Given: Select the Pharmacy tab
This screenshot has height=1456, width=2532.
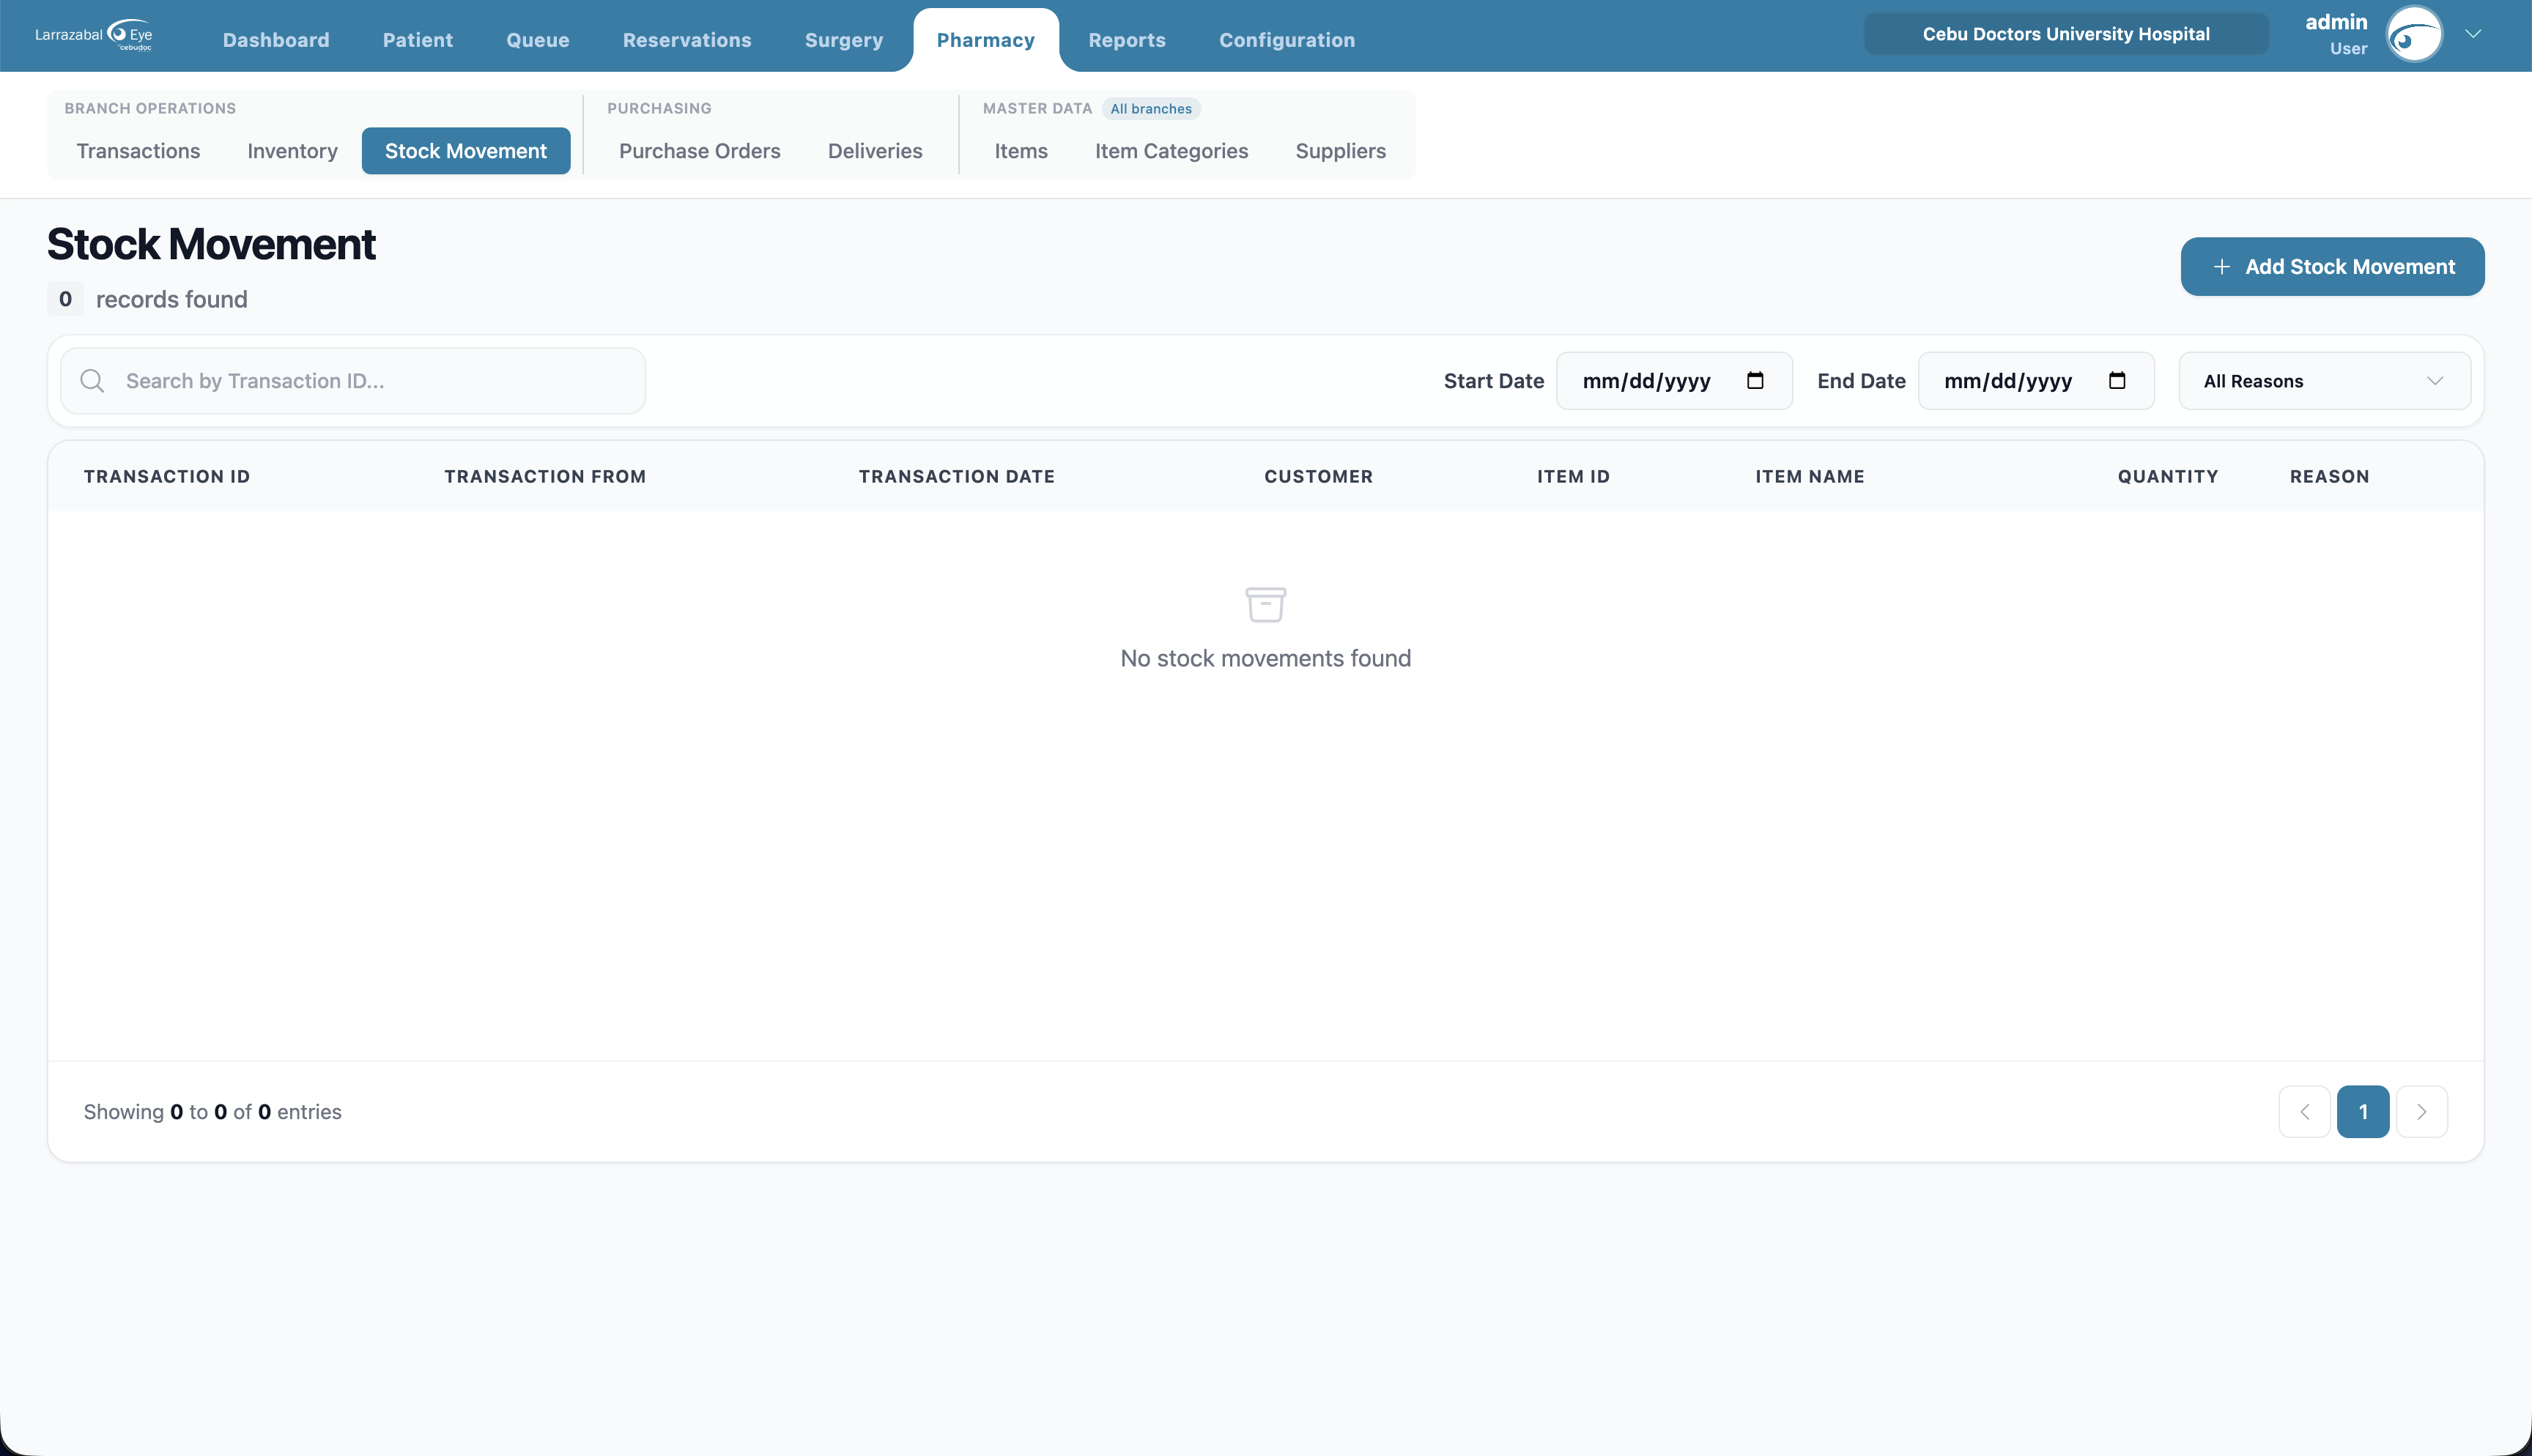Looking at the screenshot, I should tap(985, 40).
